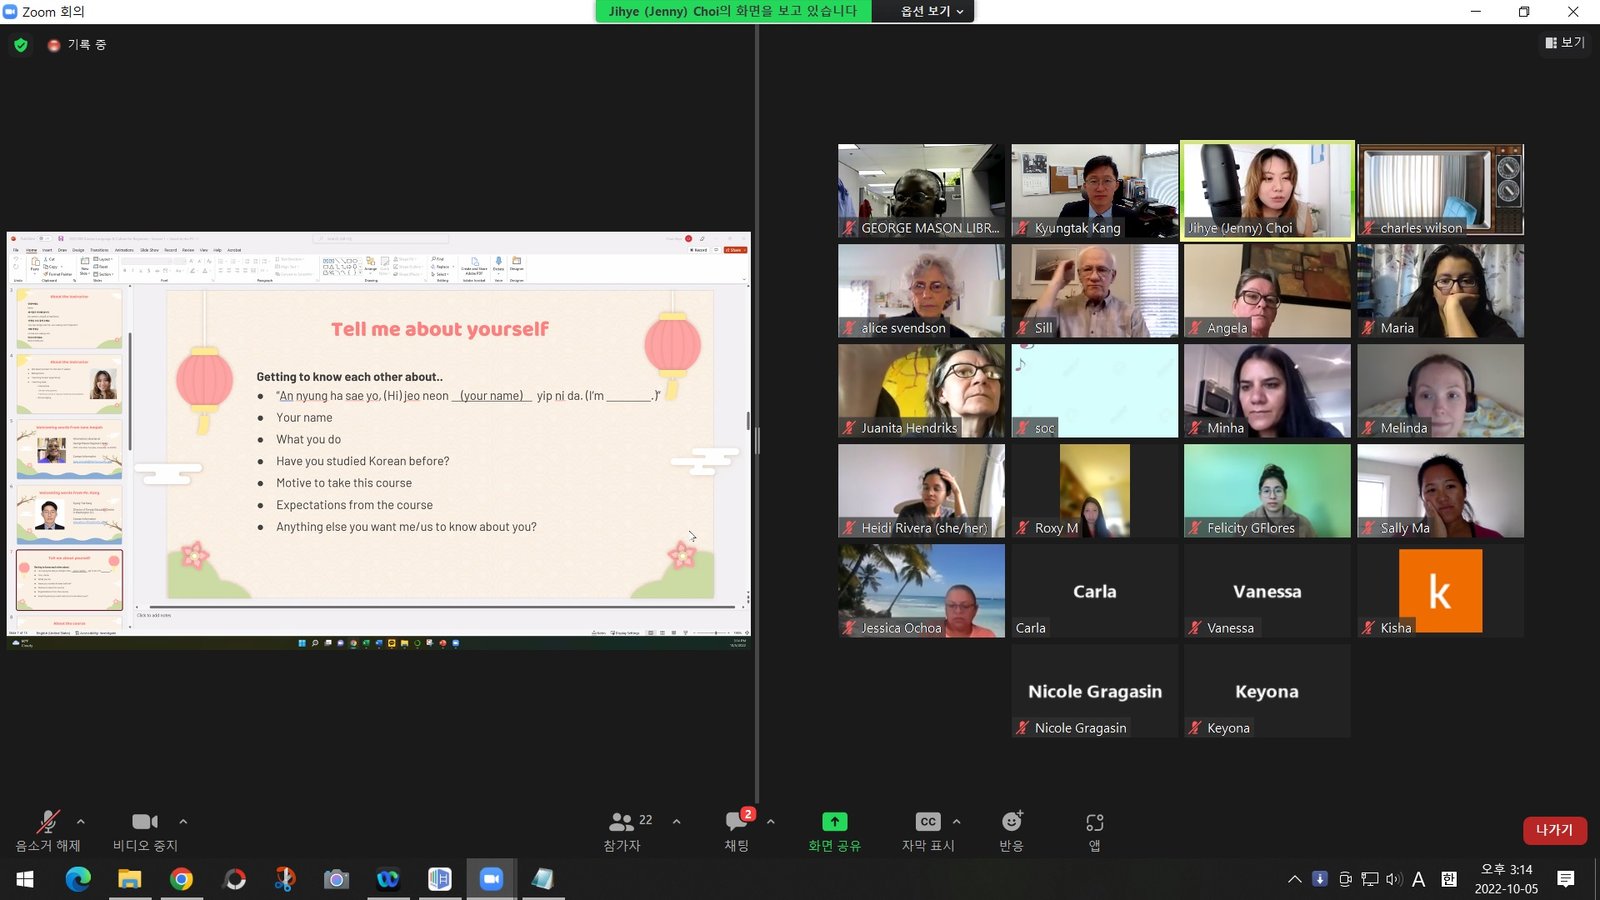Click the green share screen icon
The image size is (1600, 900).
(x=834, y=822)
